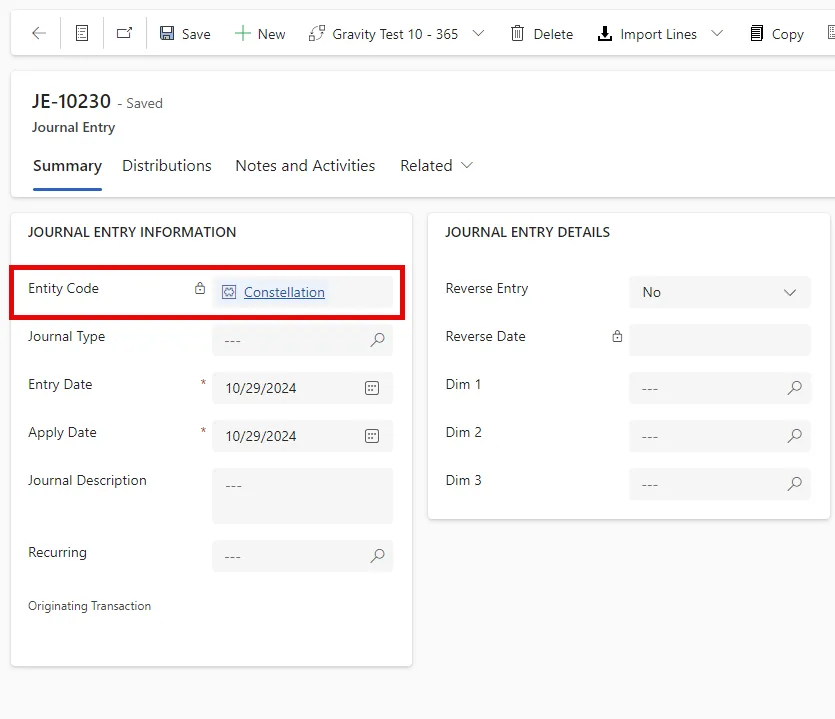
Task: Search Dim 1 with magnifier icon
Action: point(795,388)
